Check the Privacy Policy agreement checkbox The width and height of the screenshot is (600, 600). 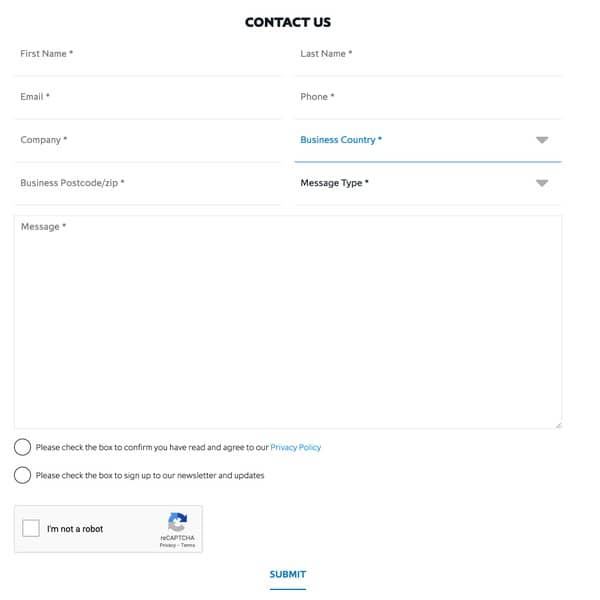pos(22,447)
